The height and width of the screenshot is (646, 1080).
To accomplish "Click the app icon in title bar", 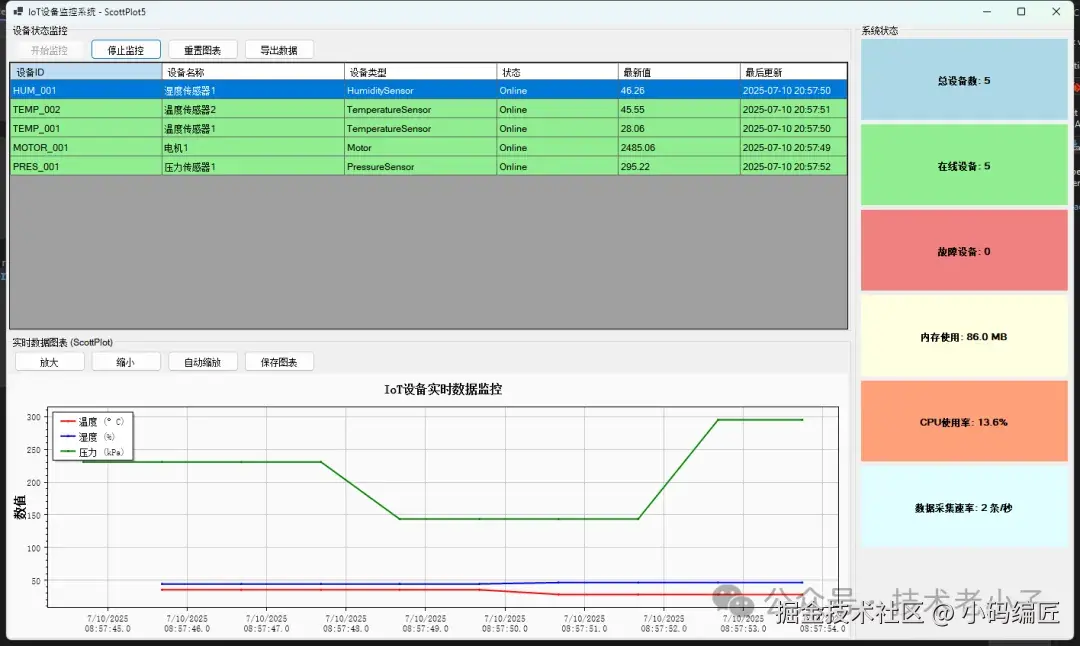I will 18,12.
